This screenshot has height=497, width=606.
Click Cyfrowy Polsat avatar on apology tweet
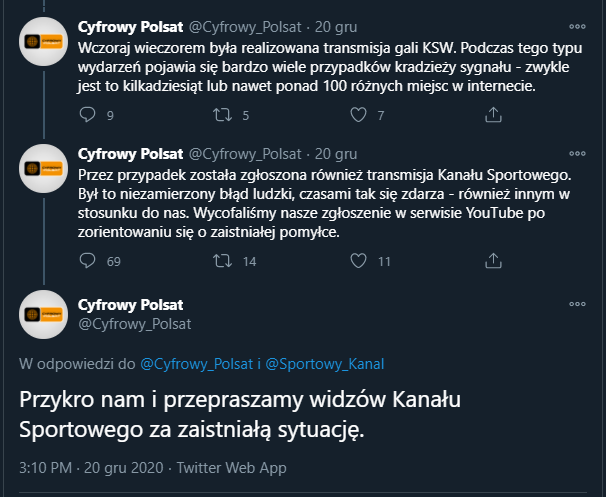45,314
